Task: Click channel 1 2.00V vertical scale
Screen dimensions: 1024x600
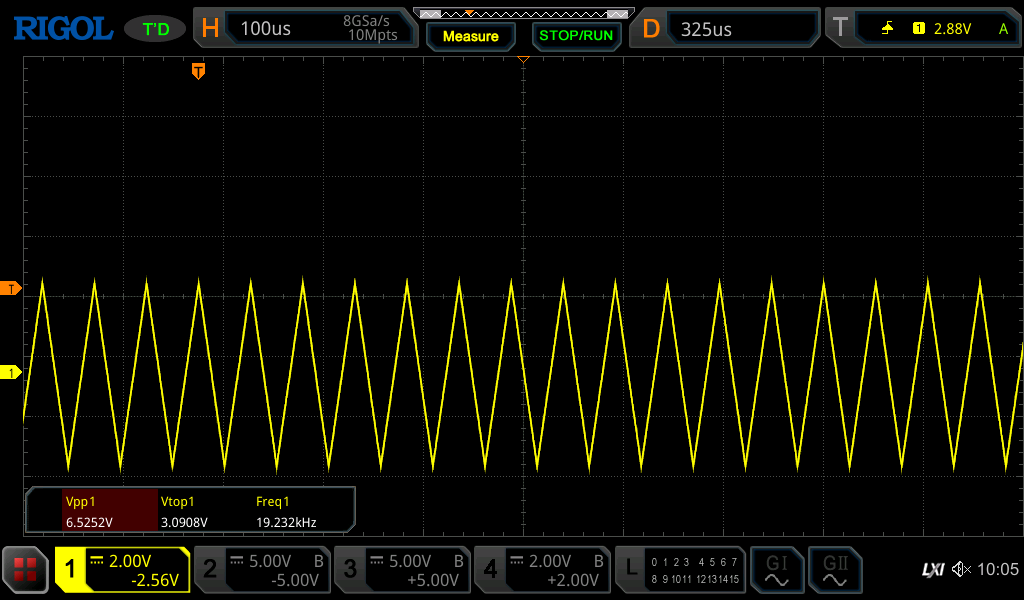Action: point(130,561)
